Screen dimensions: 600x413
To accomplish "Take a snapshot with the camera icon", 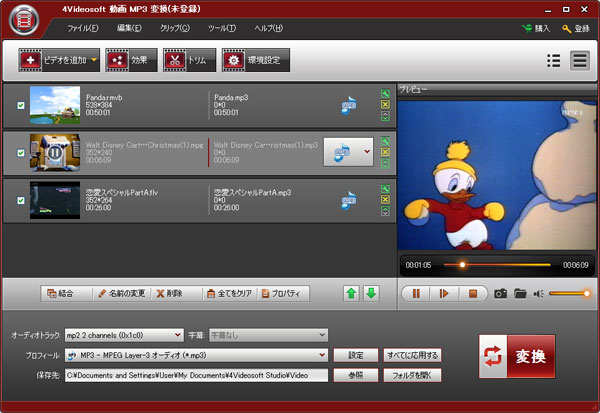I will point(501,294).
